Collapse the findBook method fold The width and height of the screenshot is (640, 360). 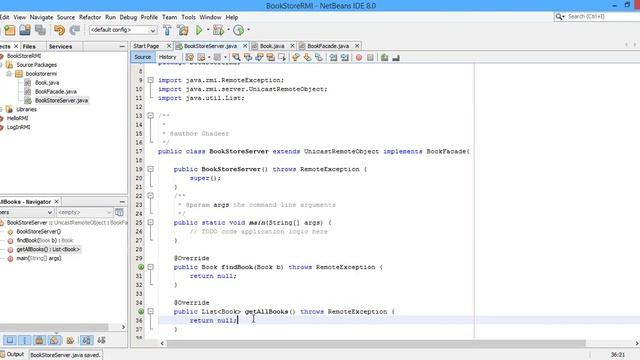click(151, 267)
